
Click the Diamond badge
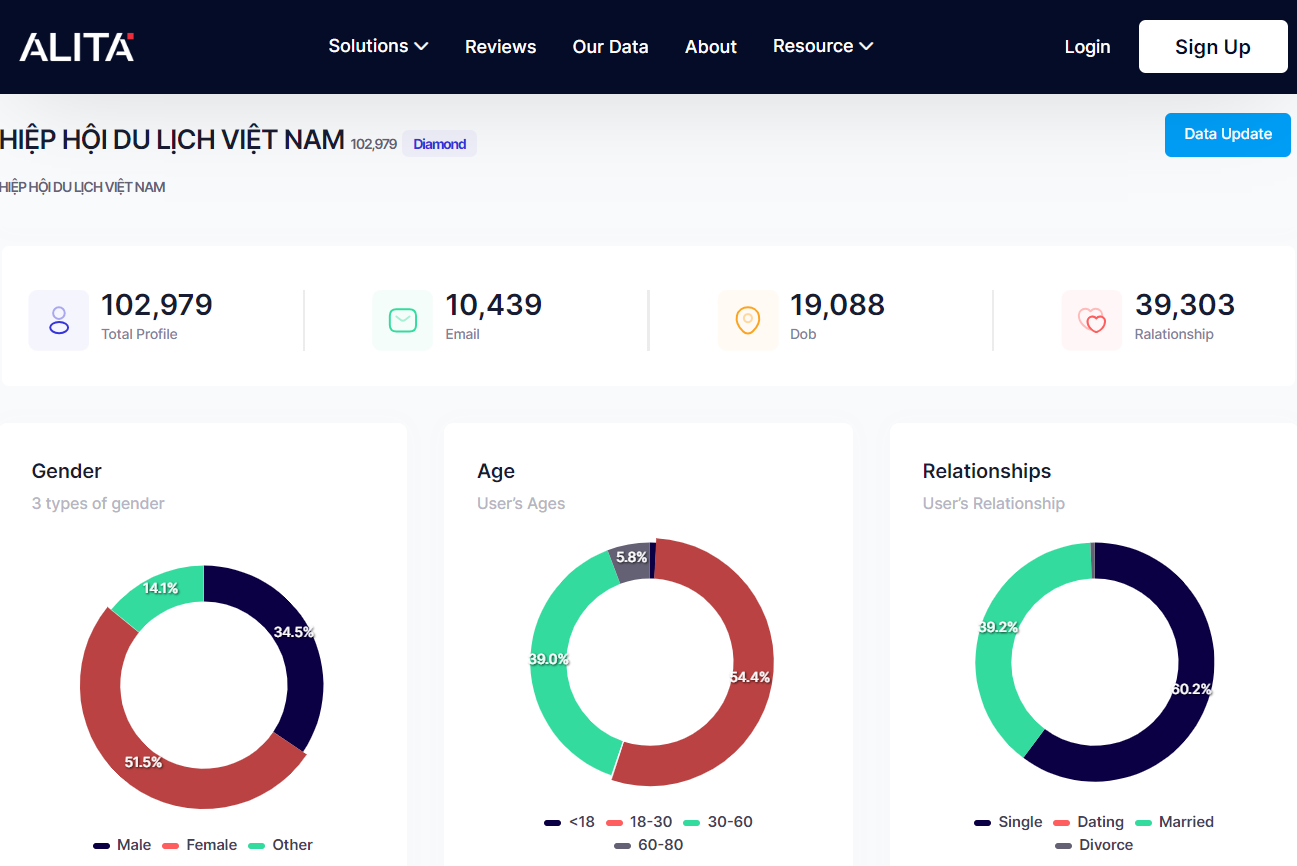click(440, 144)
